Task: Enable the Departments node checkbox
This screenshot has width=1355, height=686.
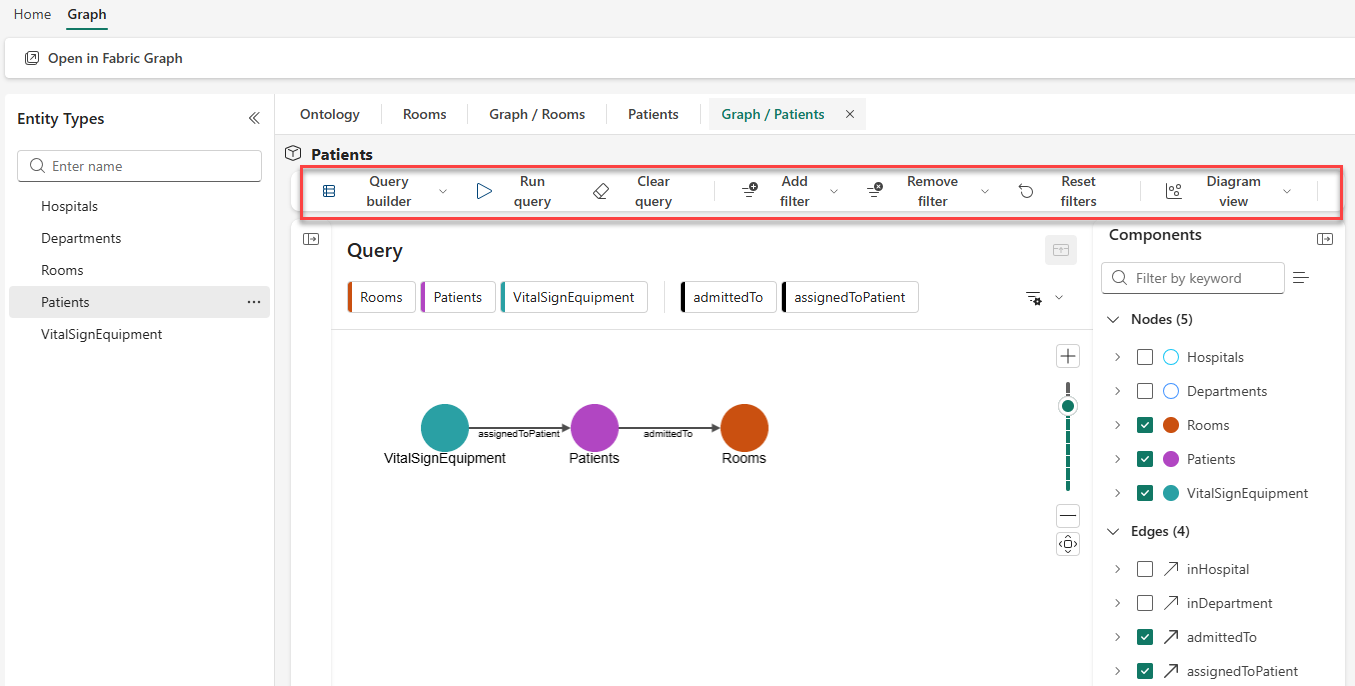Action: tap(1145, 391)
